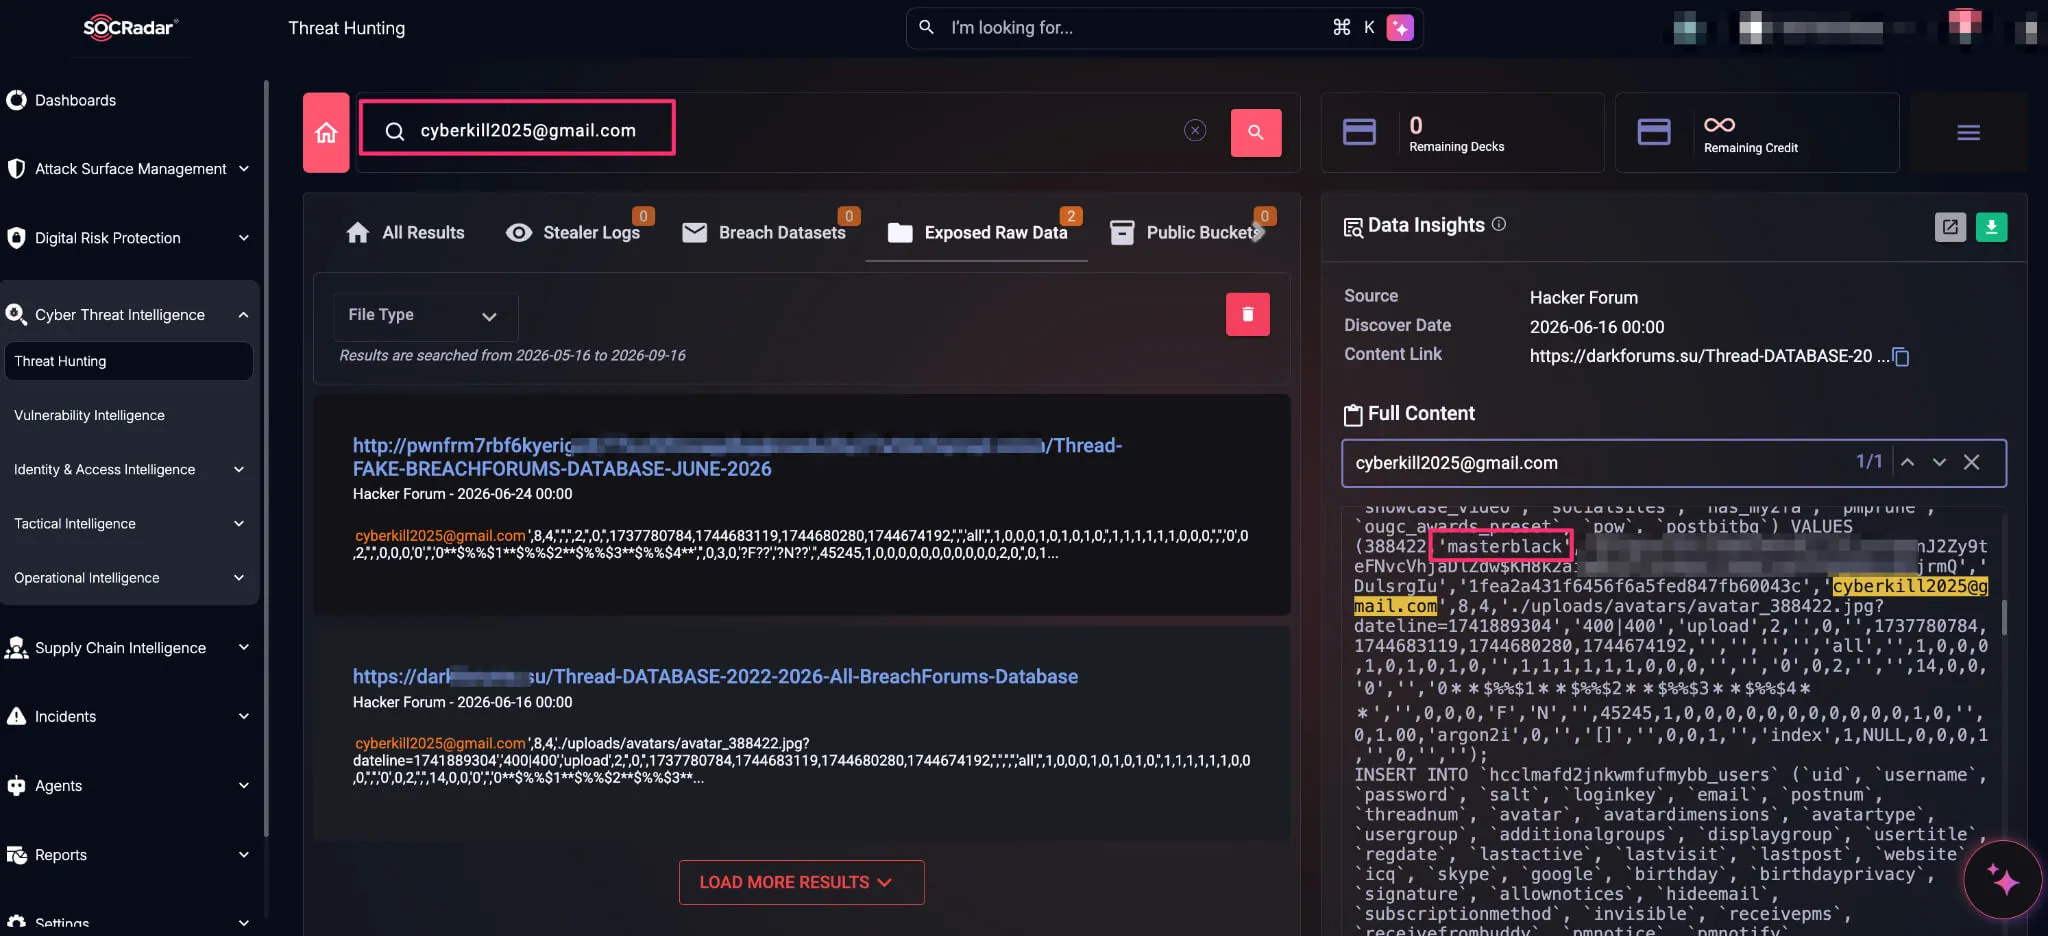Image resolution: width=2048 pixels, height=936 pixels.
Task: Click 'Hacker Forum - 2026-06-24 00:00' text
Action: coord(462,494)
